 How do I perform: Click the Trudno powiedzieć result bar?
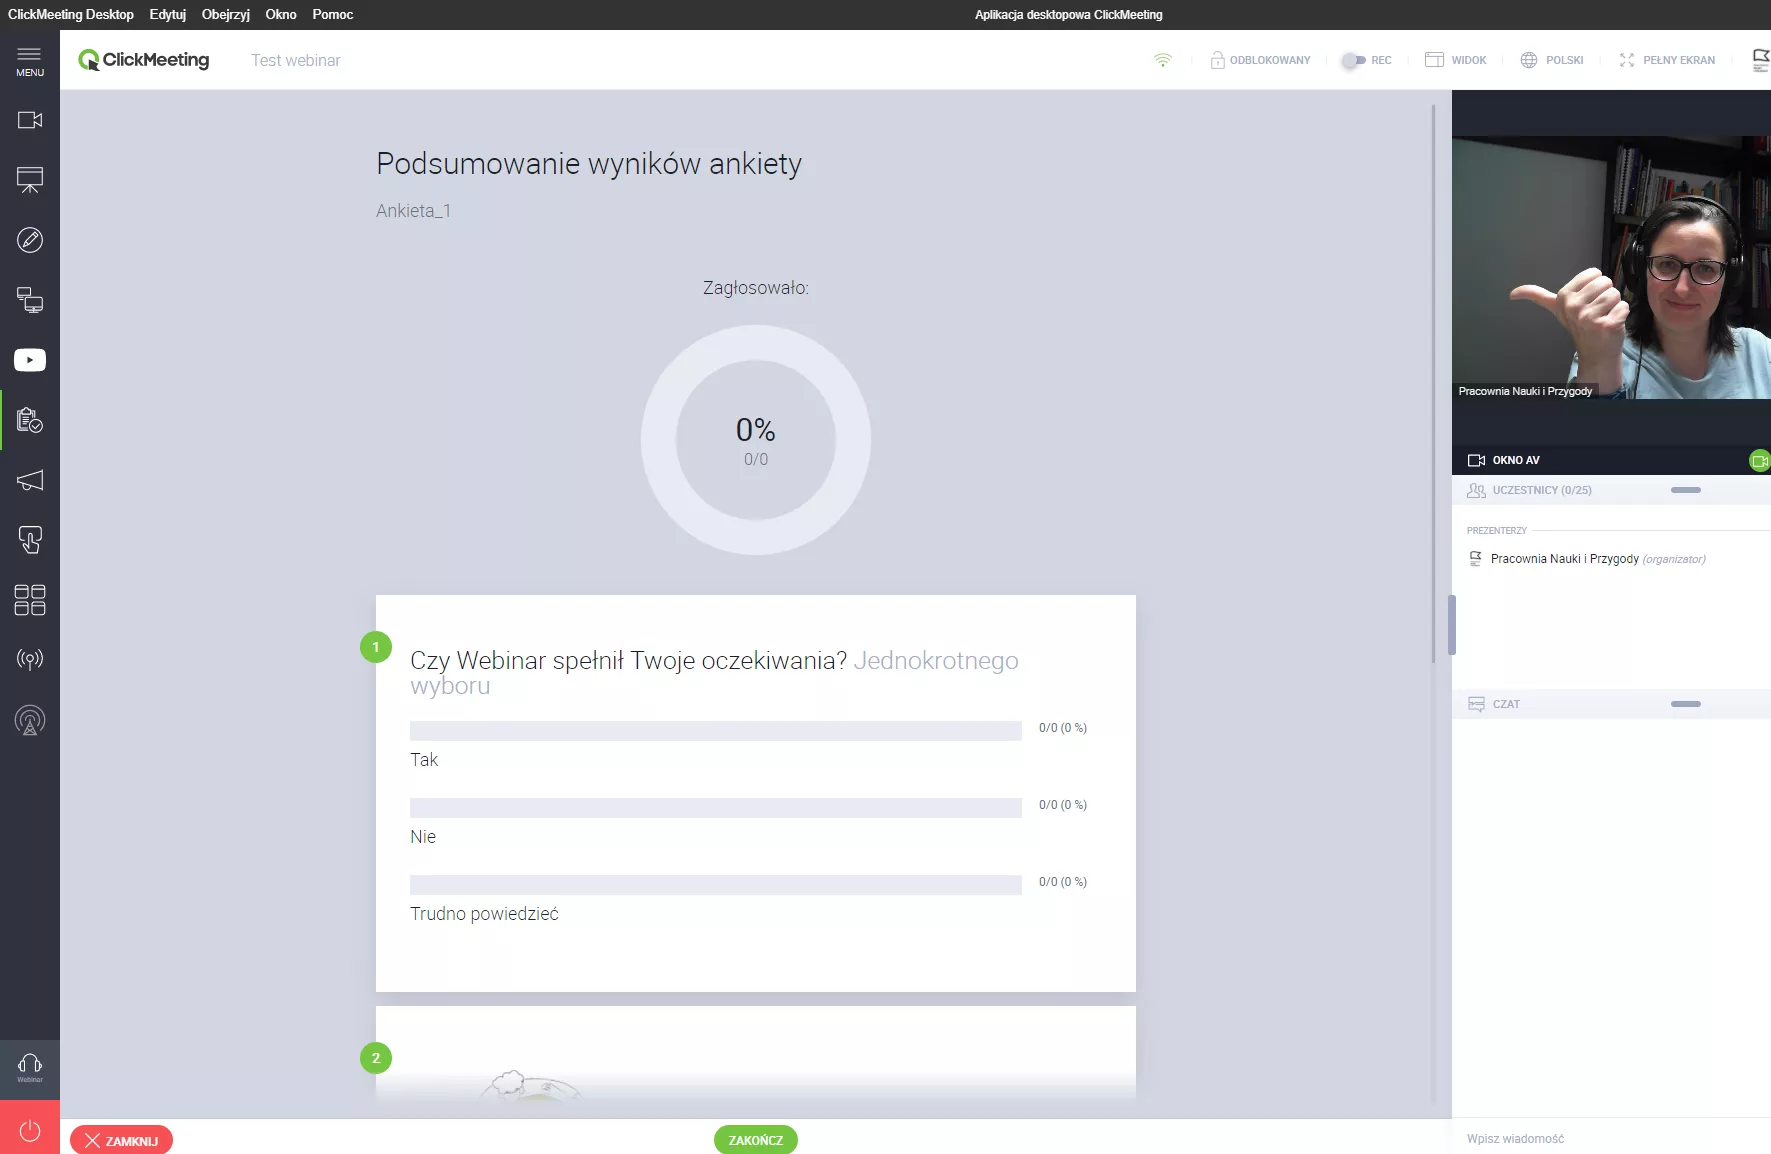coord(715,884)
